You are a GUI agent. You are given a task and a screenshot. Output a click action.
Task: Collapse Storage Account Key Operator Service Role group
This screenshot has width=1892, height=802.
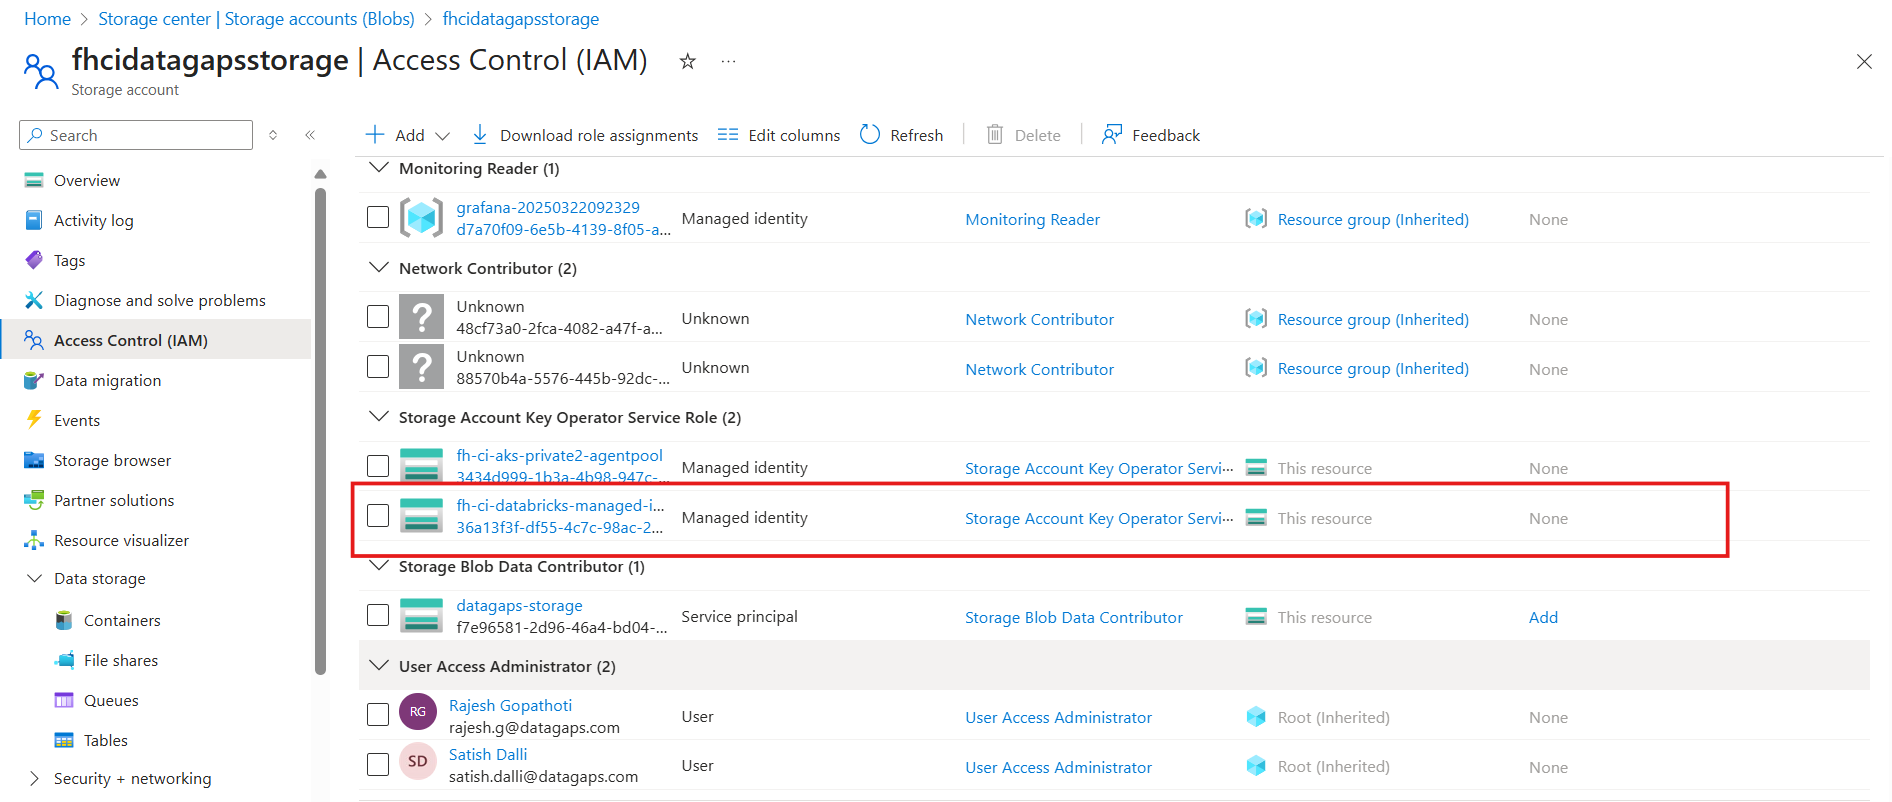pos(379,417)
